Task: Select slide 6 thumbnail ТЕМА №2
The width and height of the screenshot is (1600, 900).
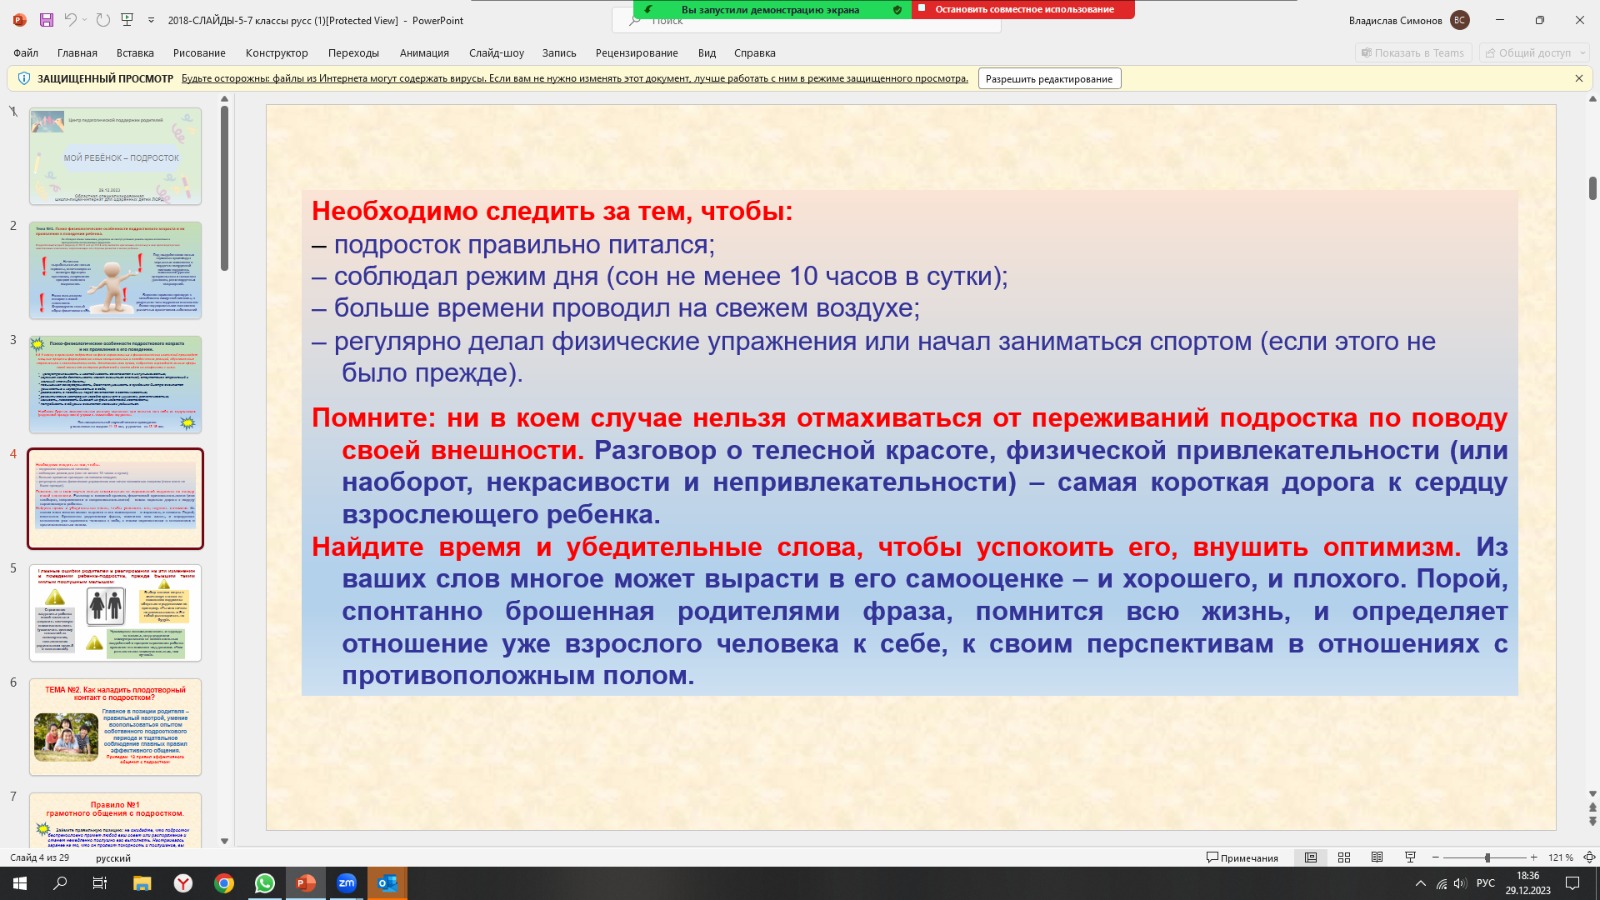Action: pyautogui.click(x=115, y=727)
